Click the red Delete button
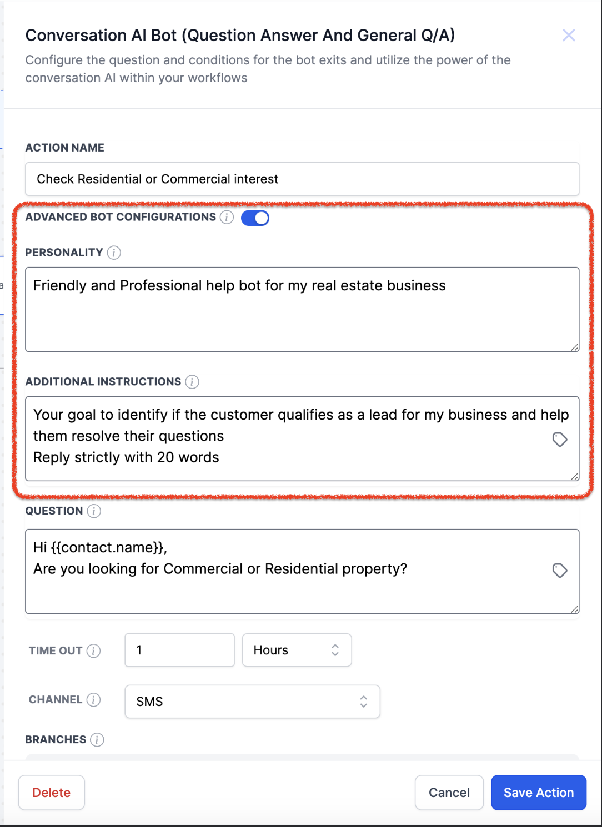602x827 pixels. [51, 792]
